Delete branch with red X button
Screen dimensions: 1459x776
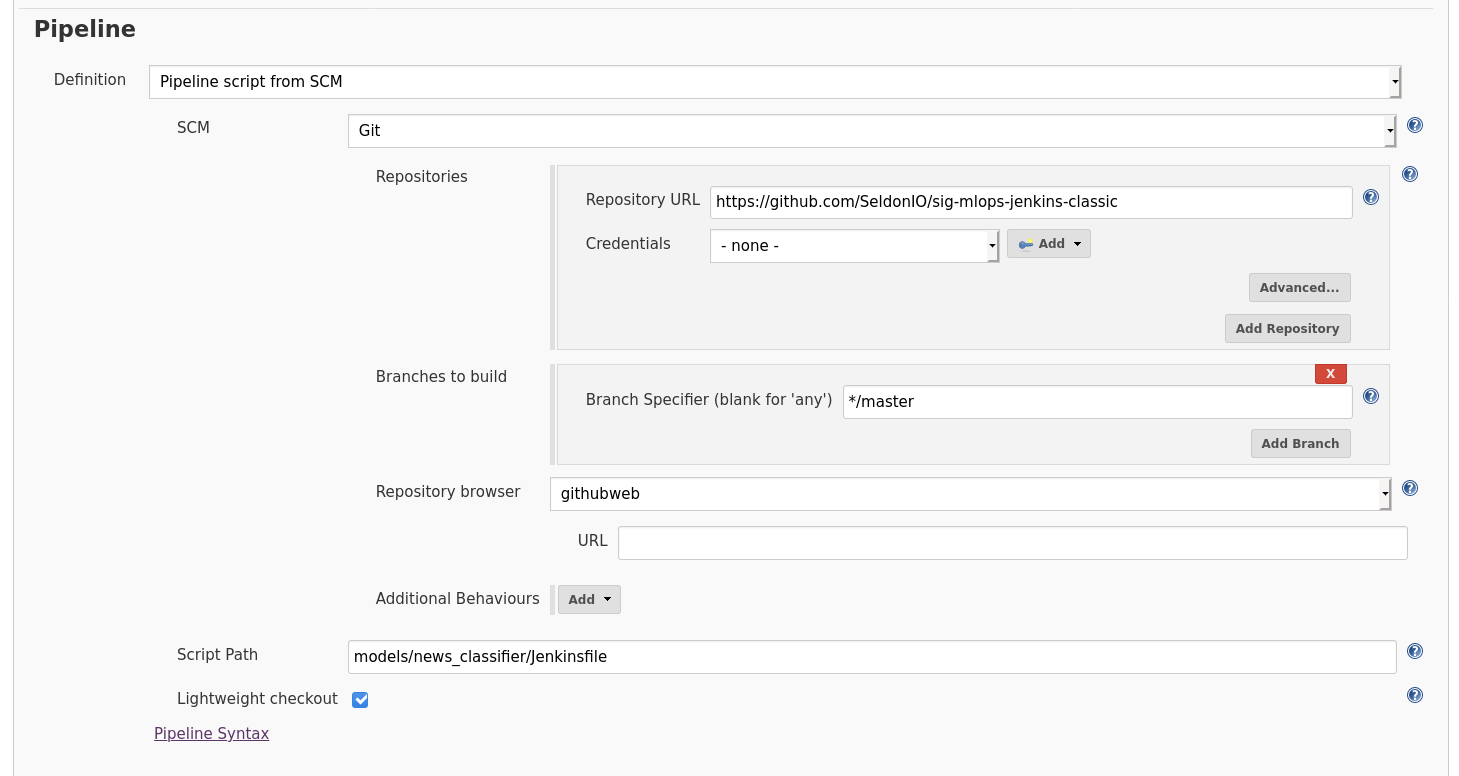(1330, 374)
